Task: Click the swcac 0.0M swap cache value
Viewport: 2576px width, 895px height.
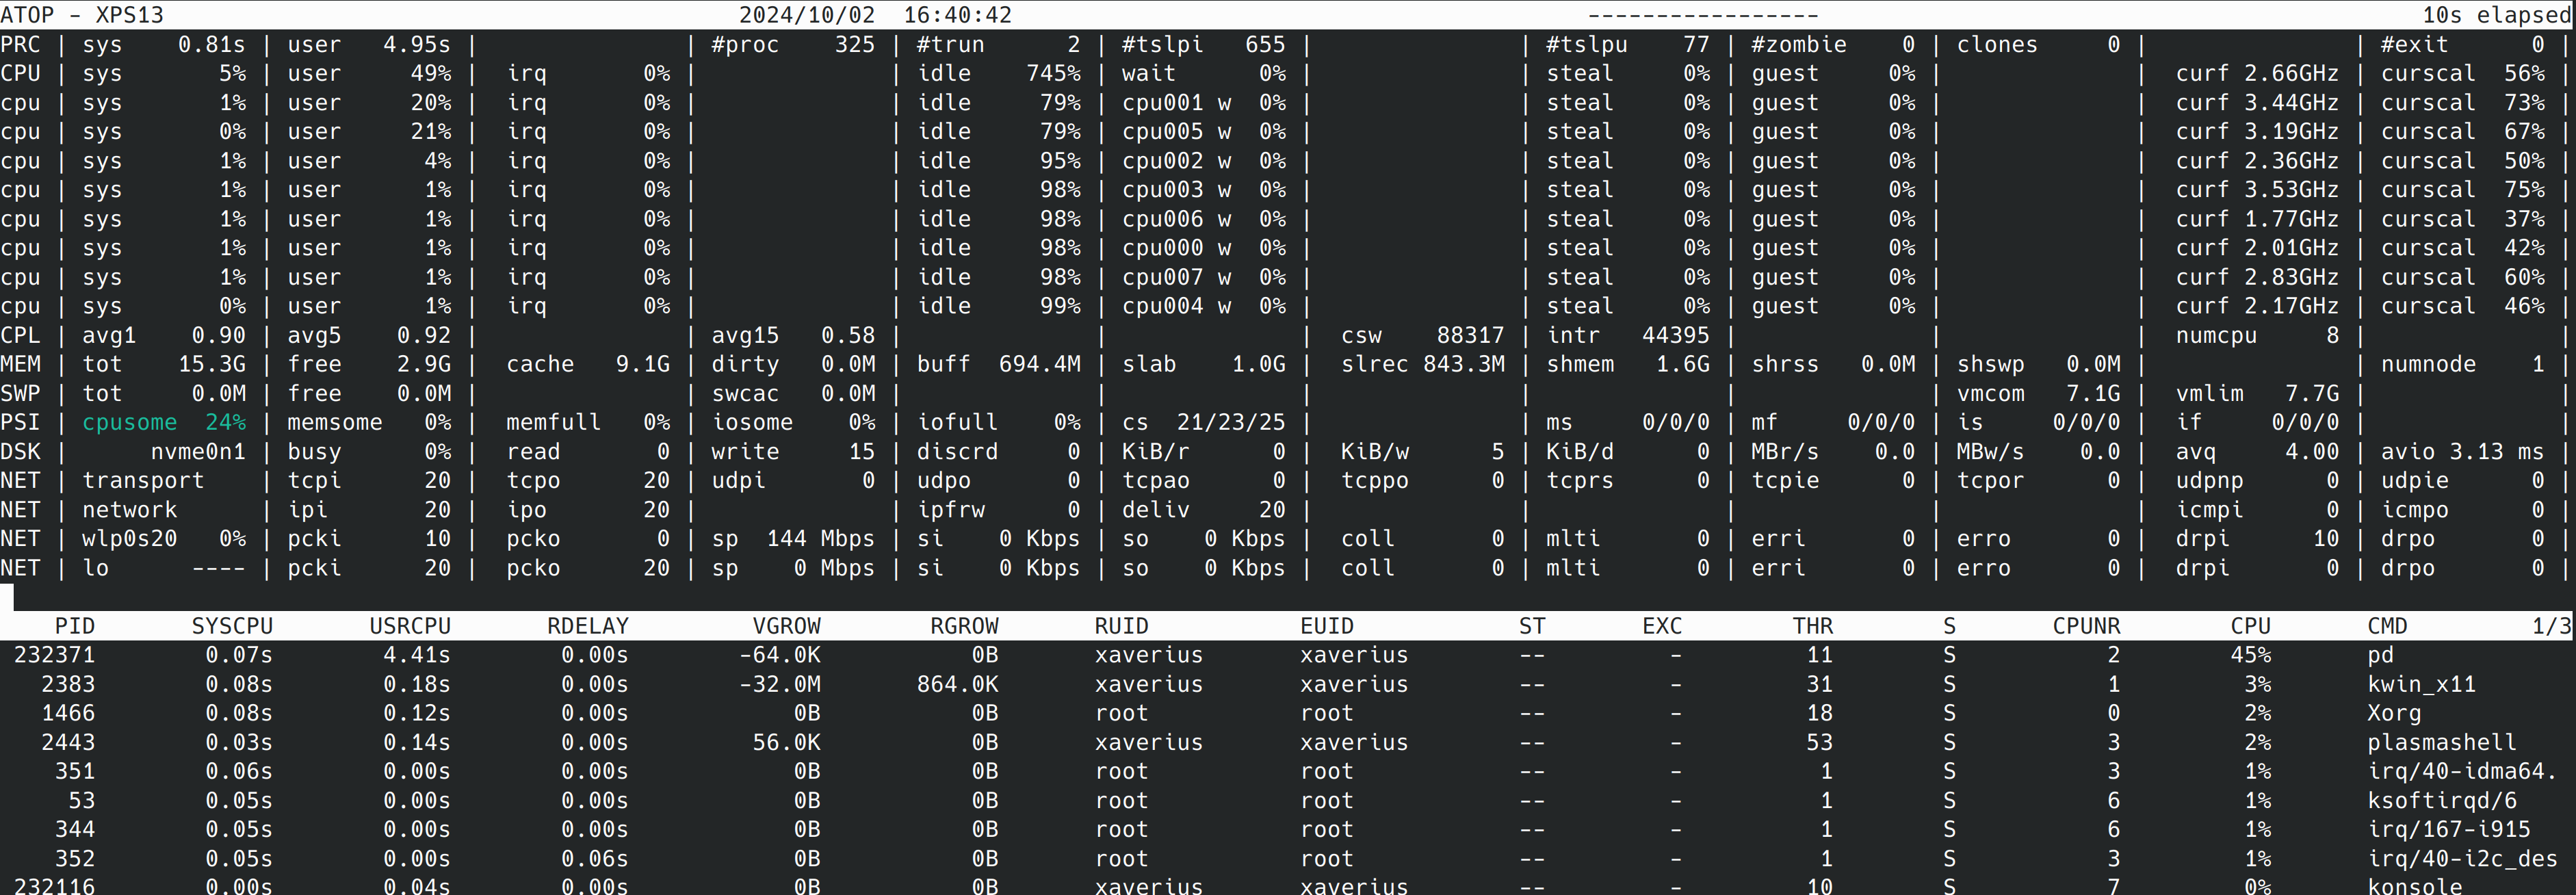Action: pos(793,394)
